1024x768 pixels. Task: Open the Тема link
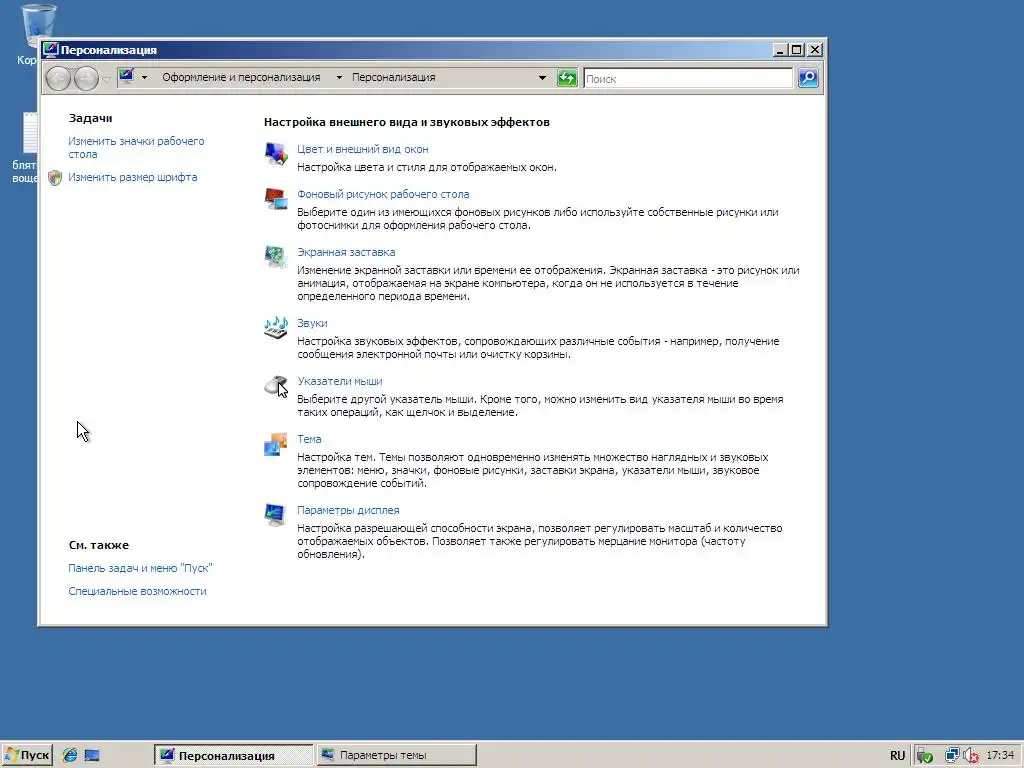point(309,440)
